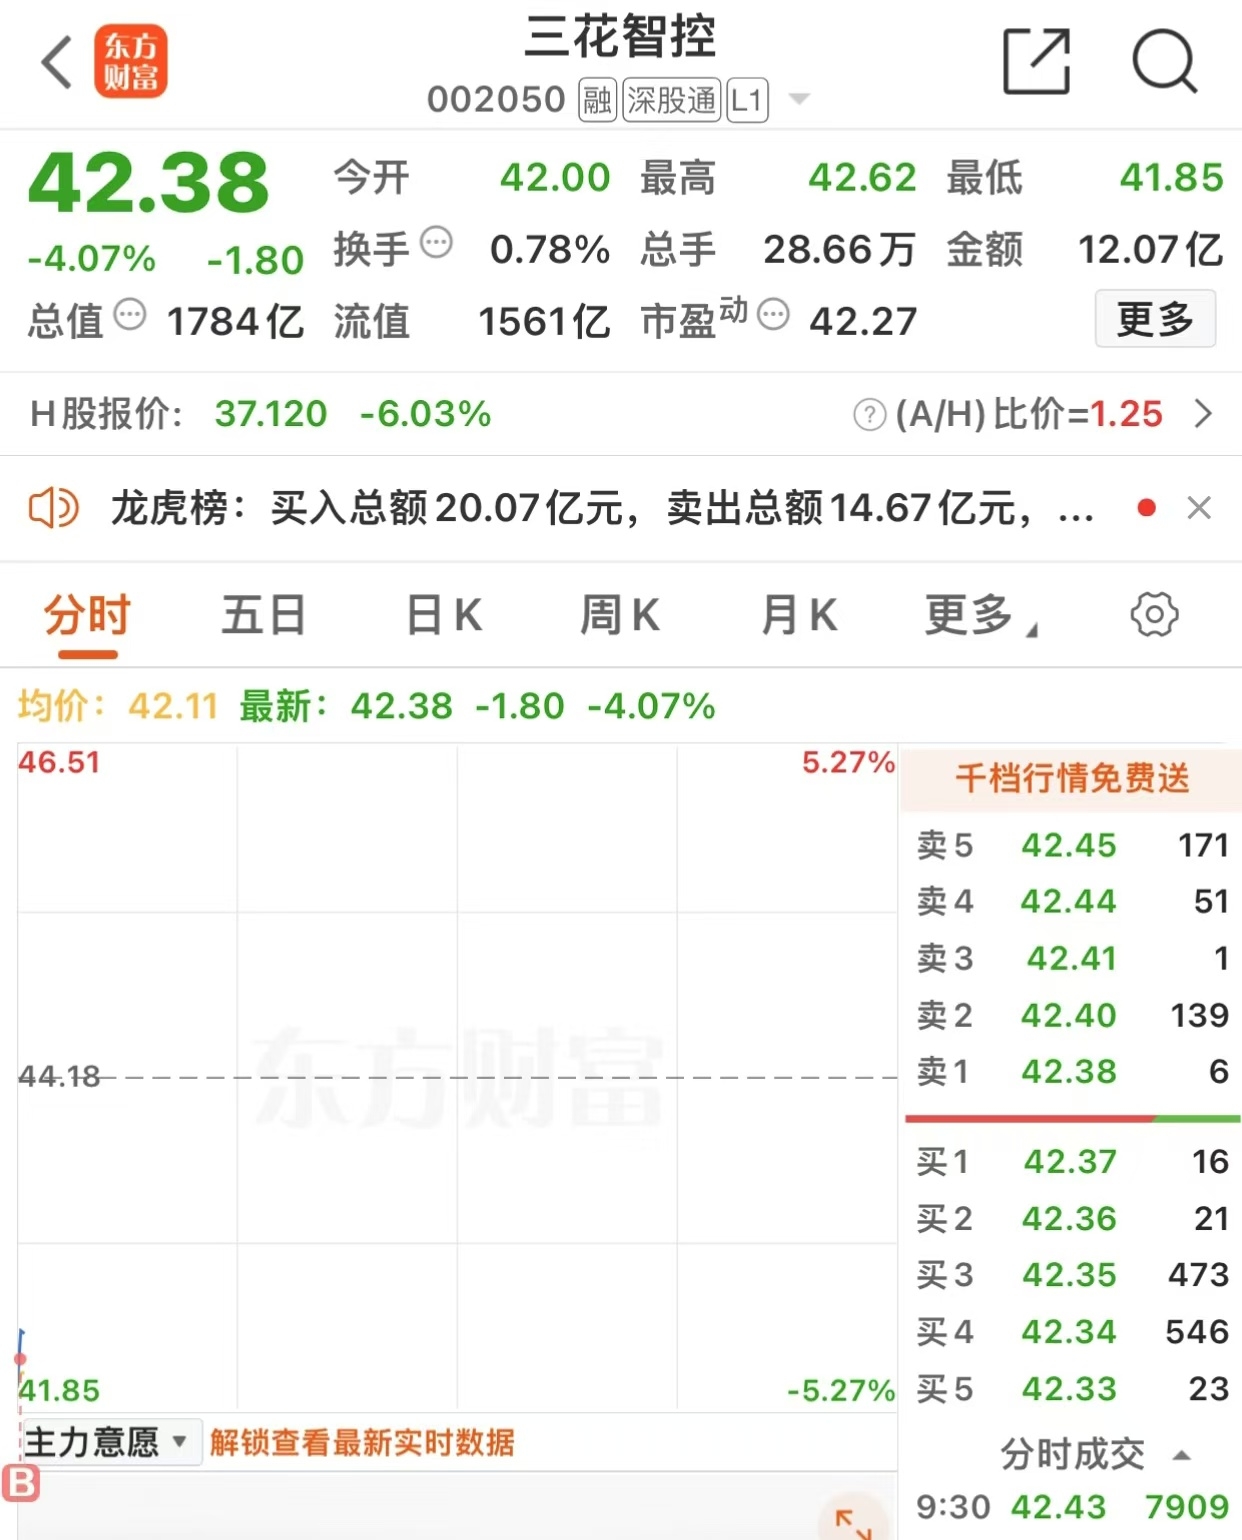This screenshot has width=1242, height=1540.
Task: Tap the 均价 42.11 label
Action: pyautogui.click(x=118, y=707)
